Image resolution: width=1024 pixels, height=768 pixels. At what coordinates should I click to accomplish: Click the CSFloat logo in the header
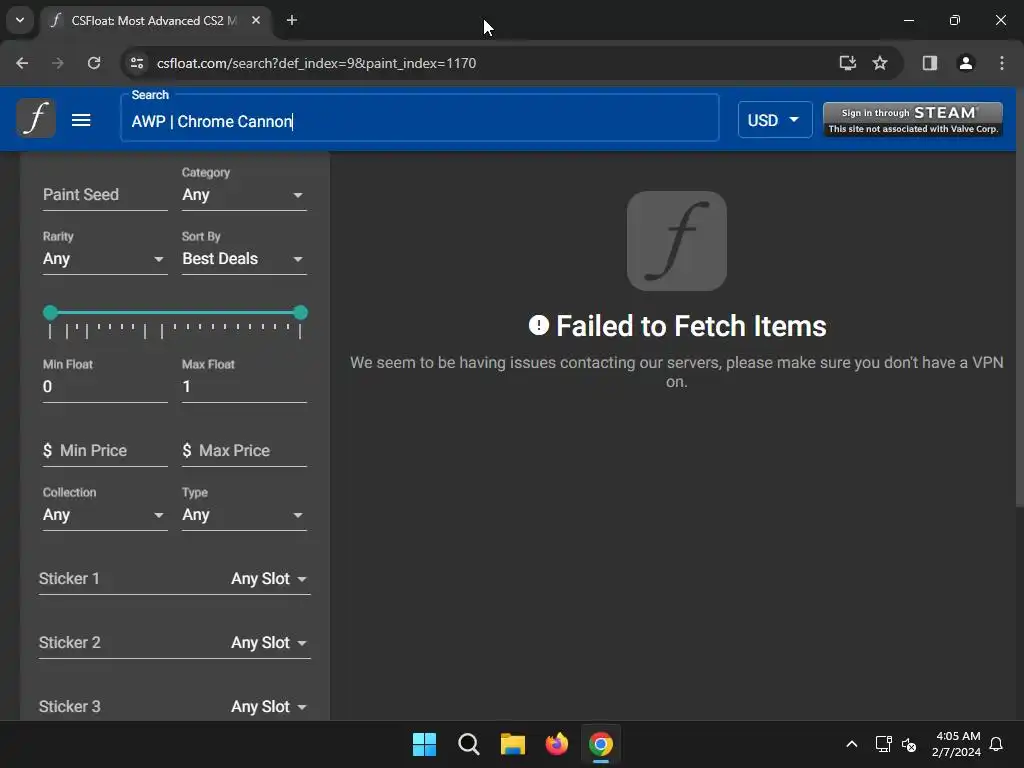[36, 118]
